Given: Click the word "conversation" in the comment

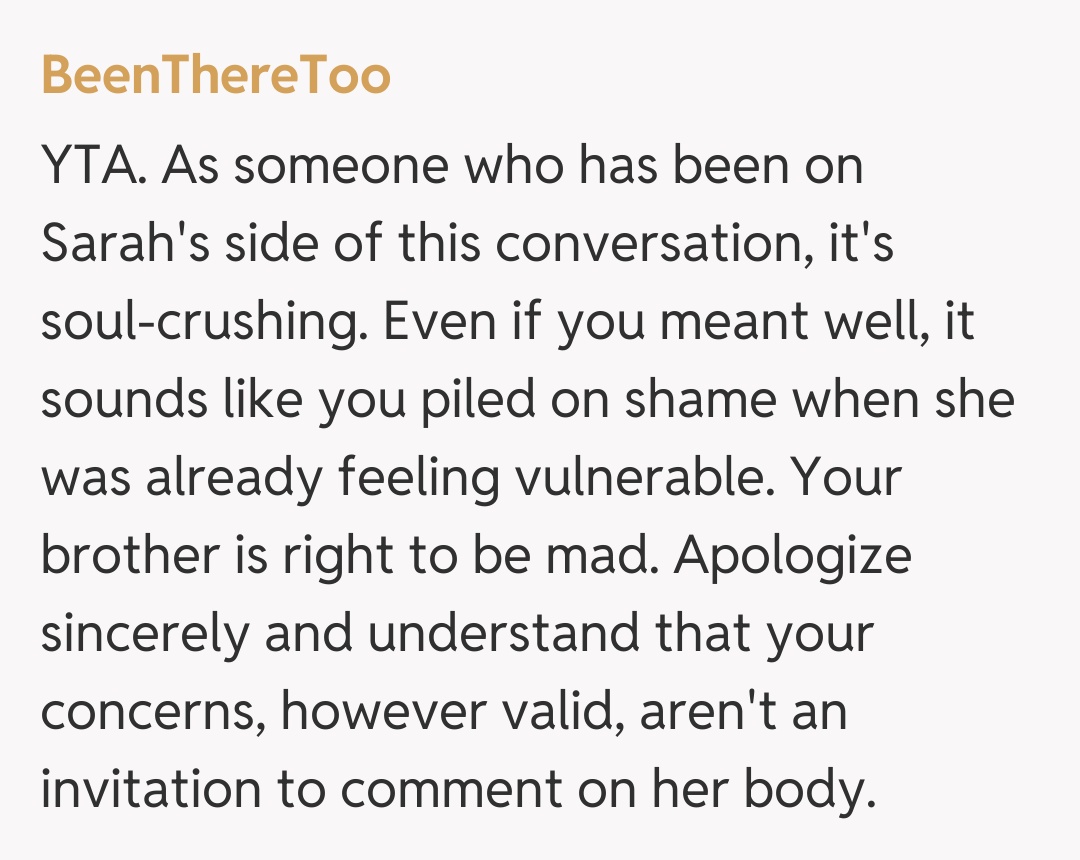Looking at the screenshot, I should coord(658,245).
